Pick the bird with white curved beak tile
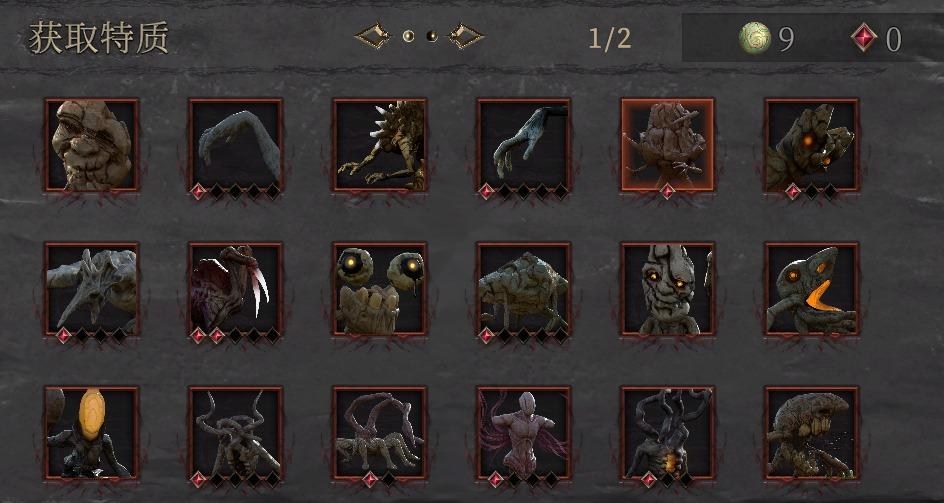This screenshot has height=503, width=944. (235, 289)
